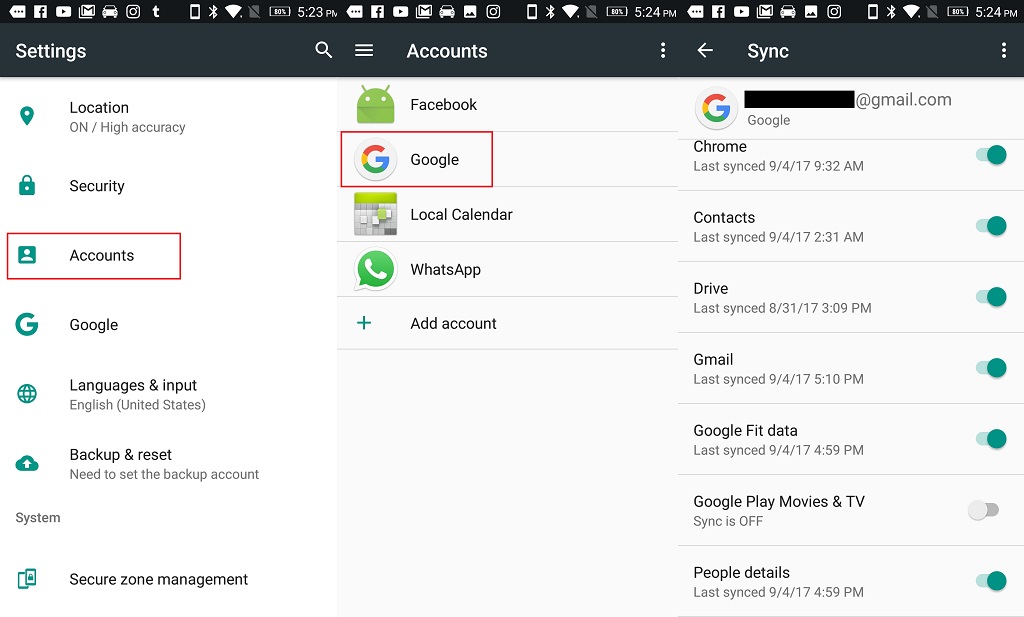The image size is (1024, 617).
Task: Tap the search icon in Settings
Action: tap(323, 50)
